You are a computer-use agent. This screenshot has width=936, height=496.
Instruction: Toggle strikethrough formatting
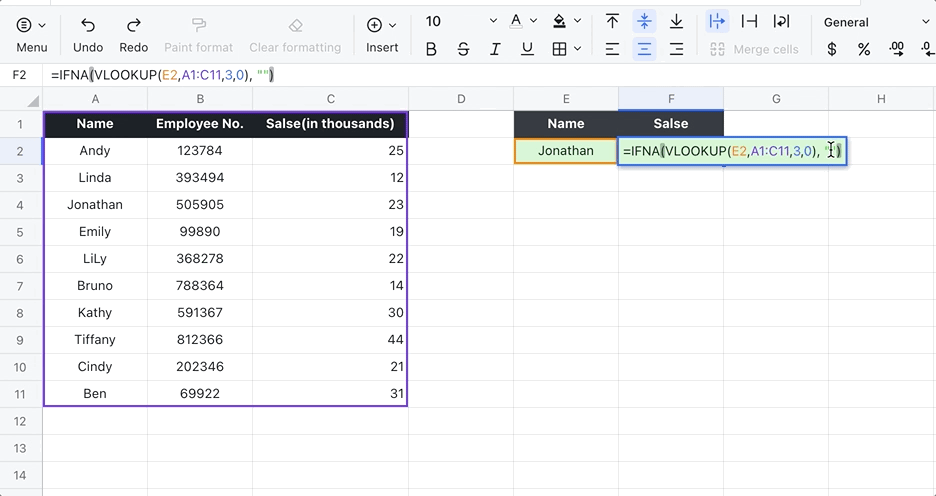tap(463, 50)
